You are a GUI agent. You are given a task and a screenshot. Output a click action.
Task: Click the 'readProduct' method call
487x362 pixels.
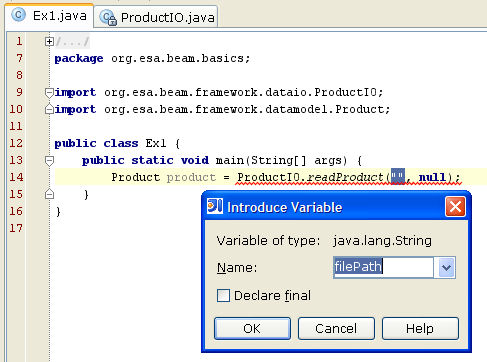click(345, 177)
